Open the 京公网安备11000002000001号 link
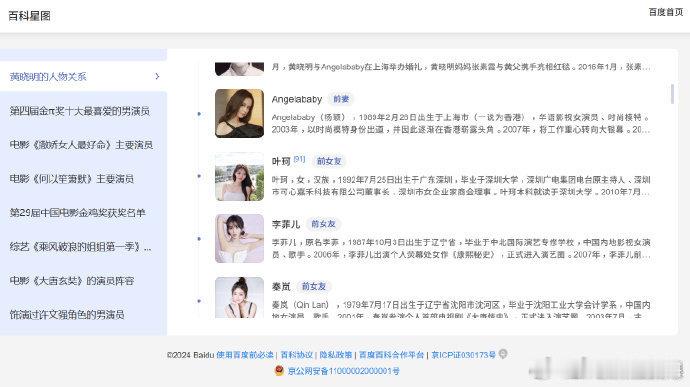Viewport: 690px width, 387px height. pos(344,371)
